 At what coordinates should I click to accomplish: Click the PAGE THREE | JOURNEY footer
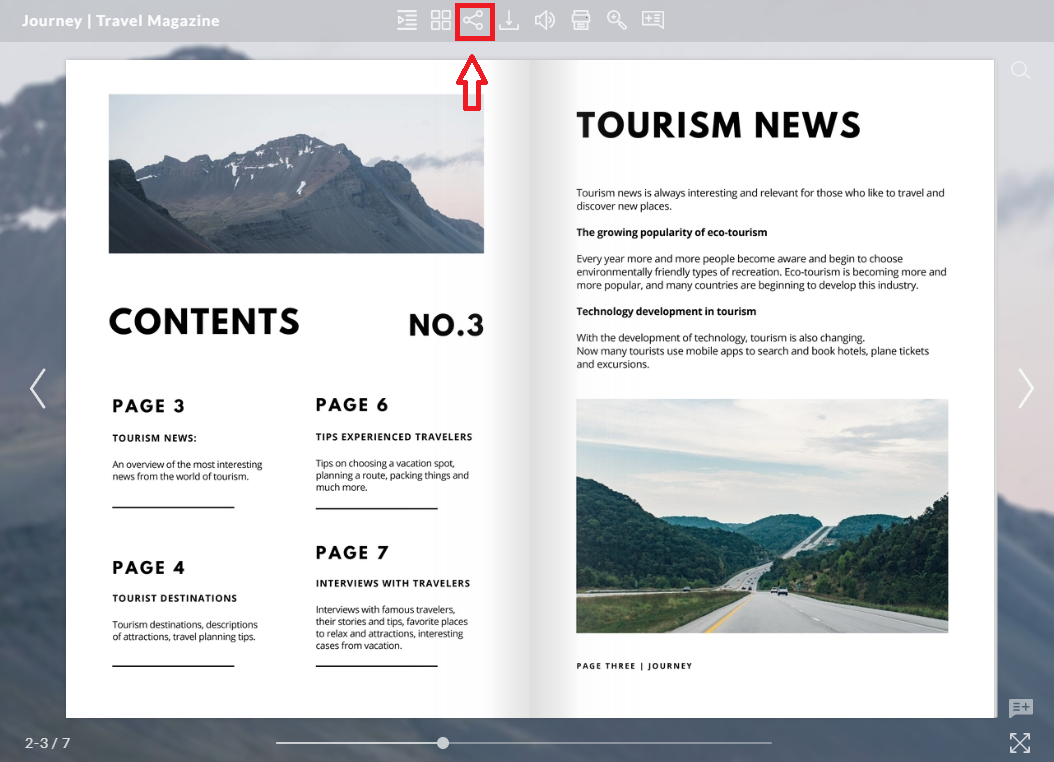click(634, 666)
